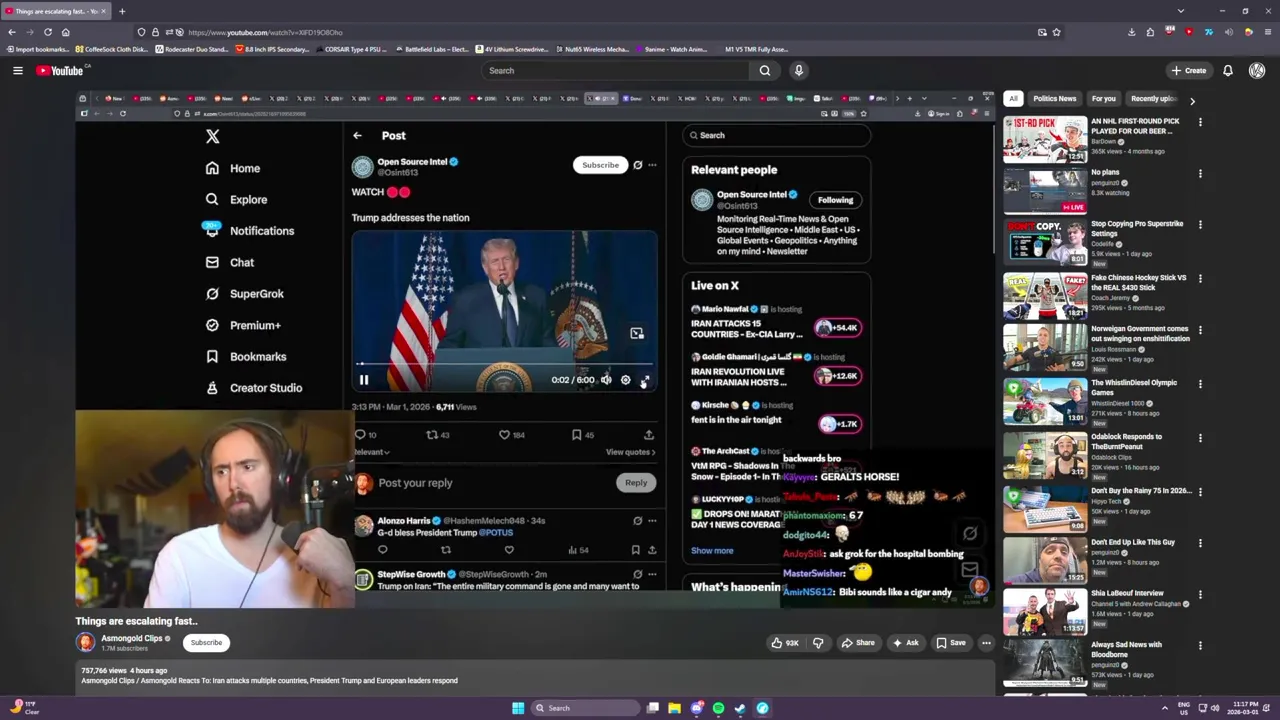Select the For you filter chip

coord(1104,99)
